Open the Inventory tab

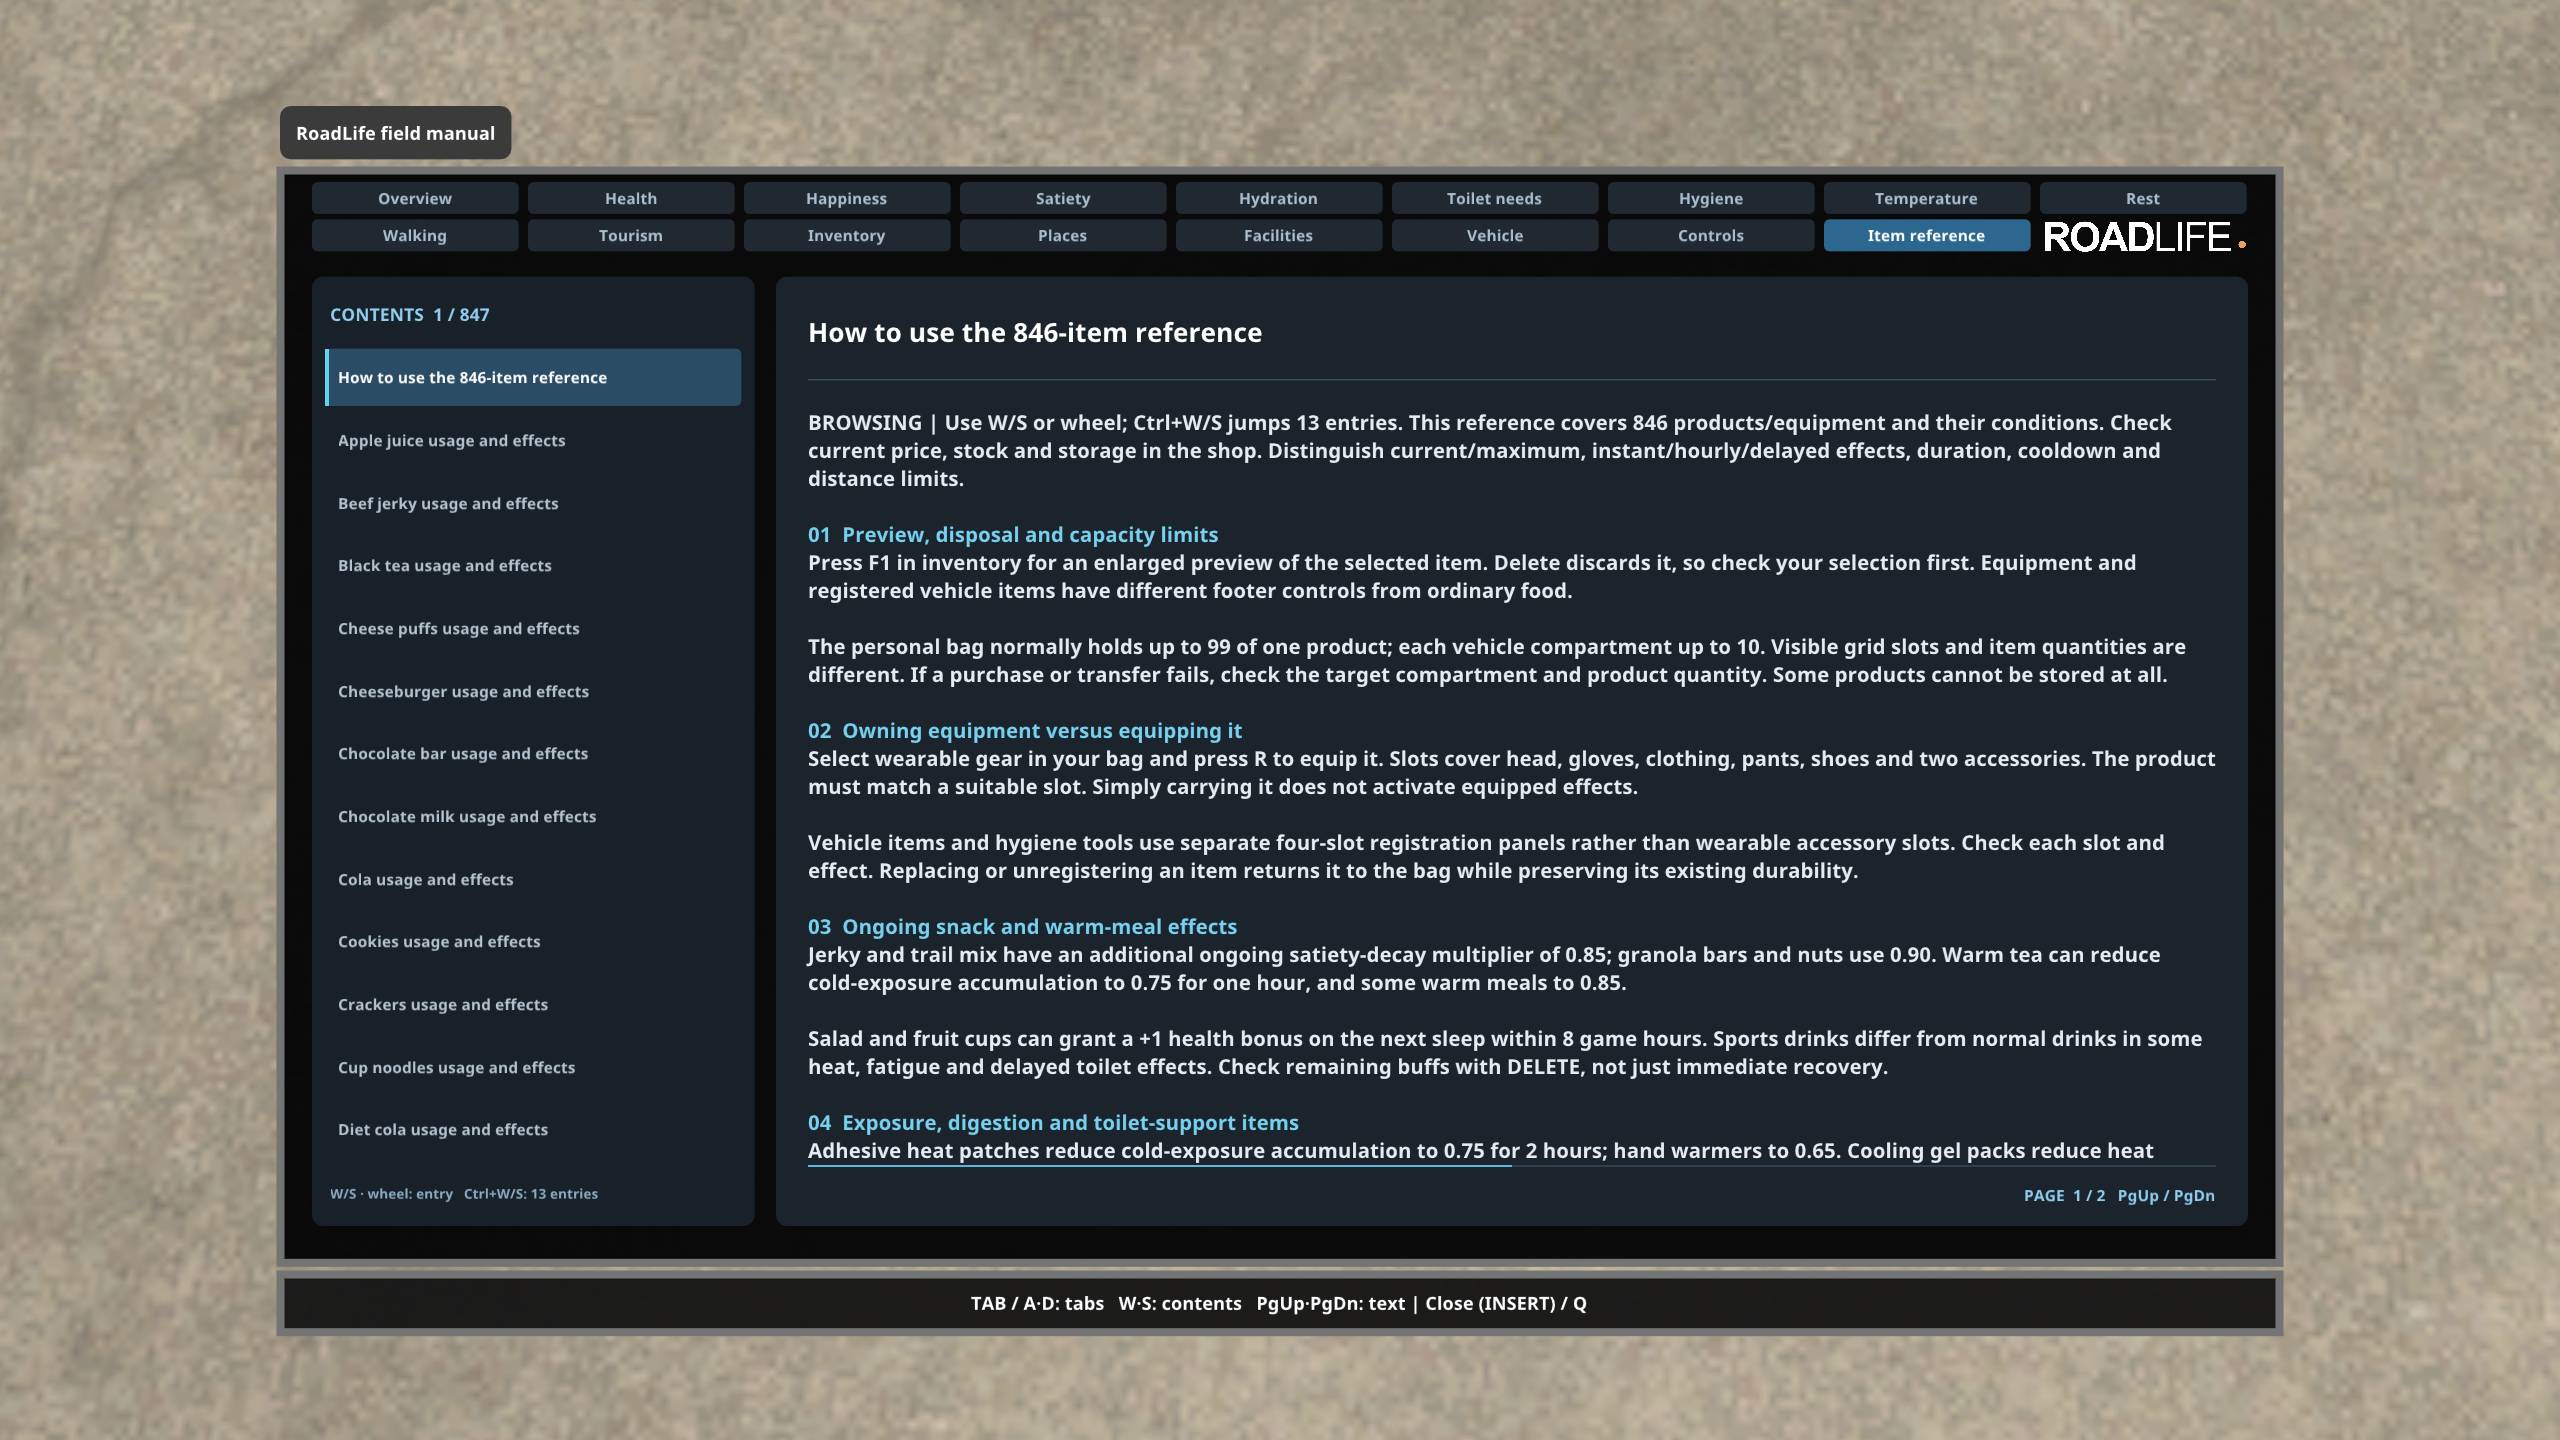point(847,235)
